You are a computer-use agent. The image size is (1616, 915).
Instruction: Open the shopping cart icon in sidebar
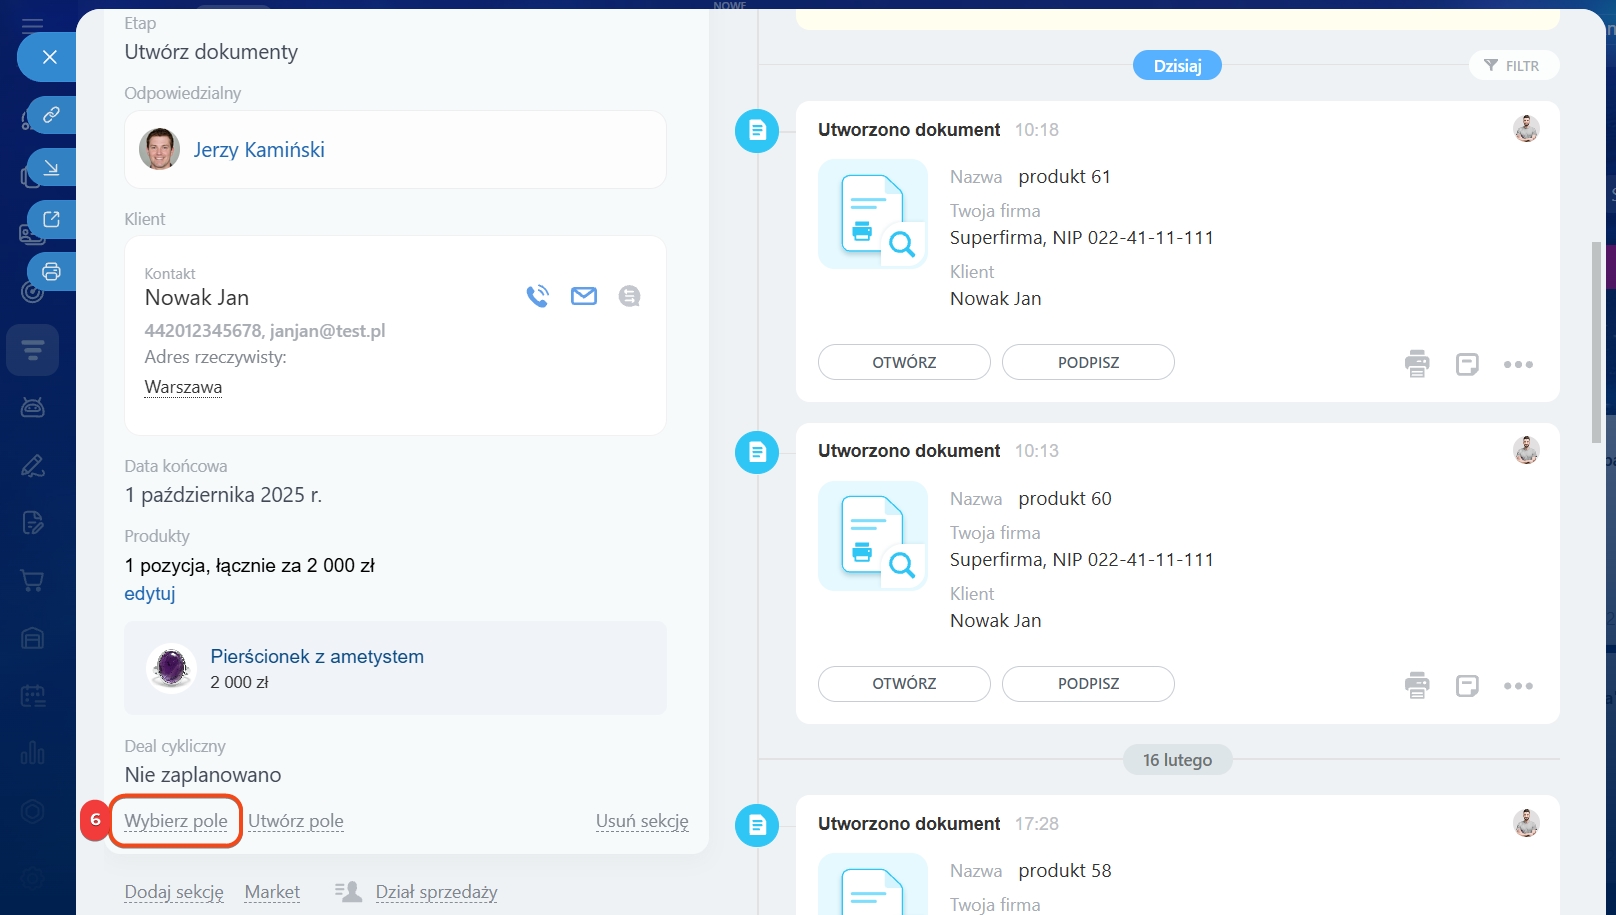(32, 580)
